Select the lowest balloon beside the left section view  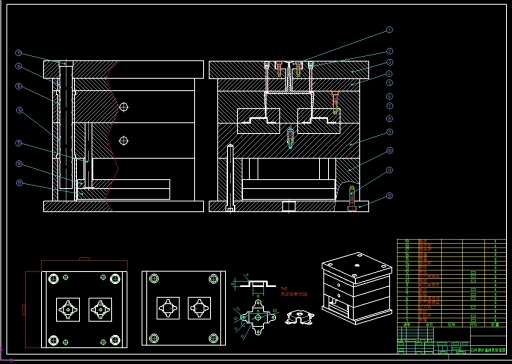[x=19, y=183]
